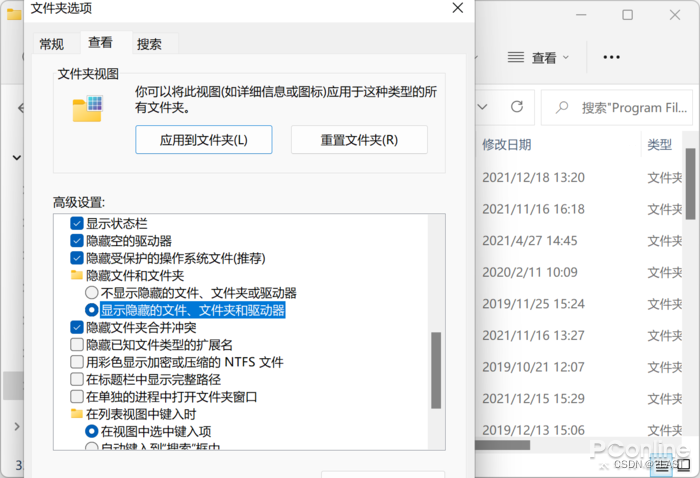
Task: Select the row dated 2019/12/13 15:06
Action: pyautogui.click(x=580, y=428)
